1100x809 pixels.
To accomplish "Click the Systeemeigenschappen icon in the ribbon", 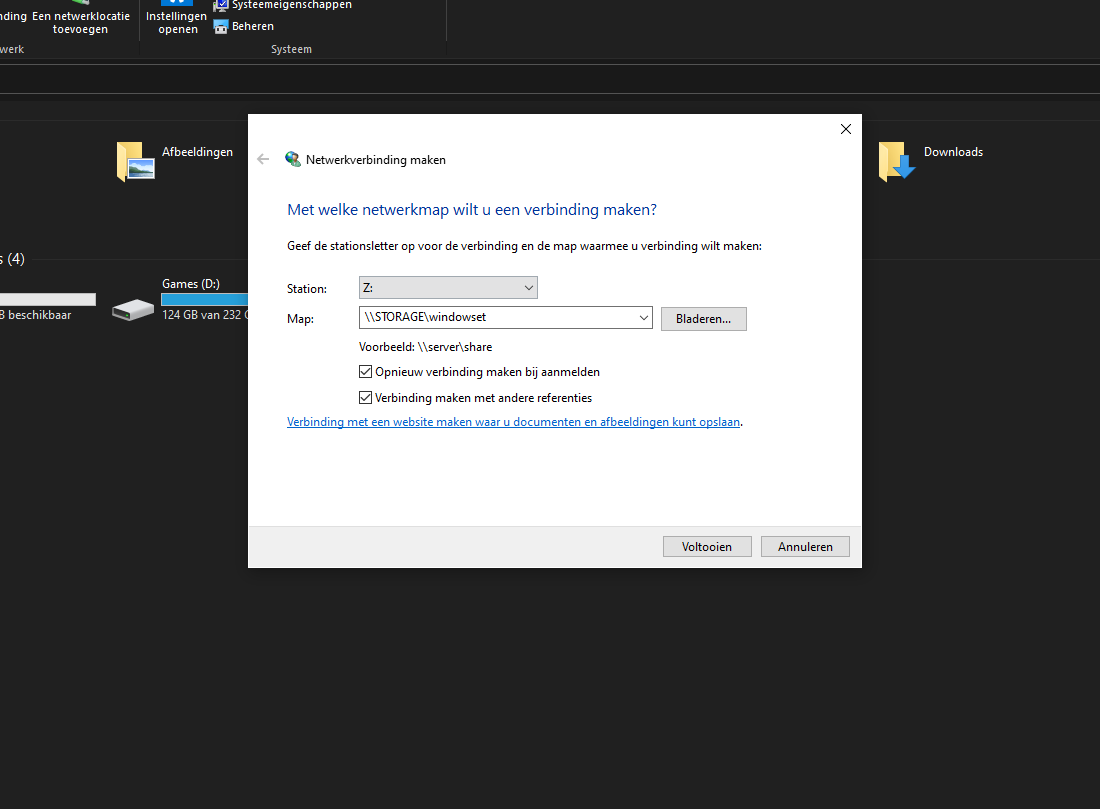I will pos(221,5).
